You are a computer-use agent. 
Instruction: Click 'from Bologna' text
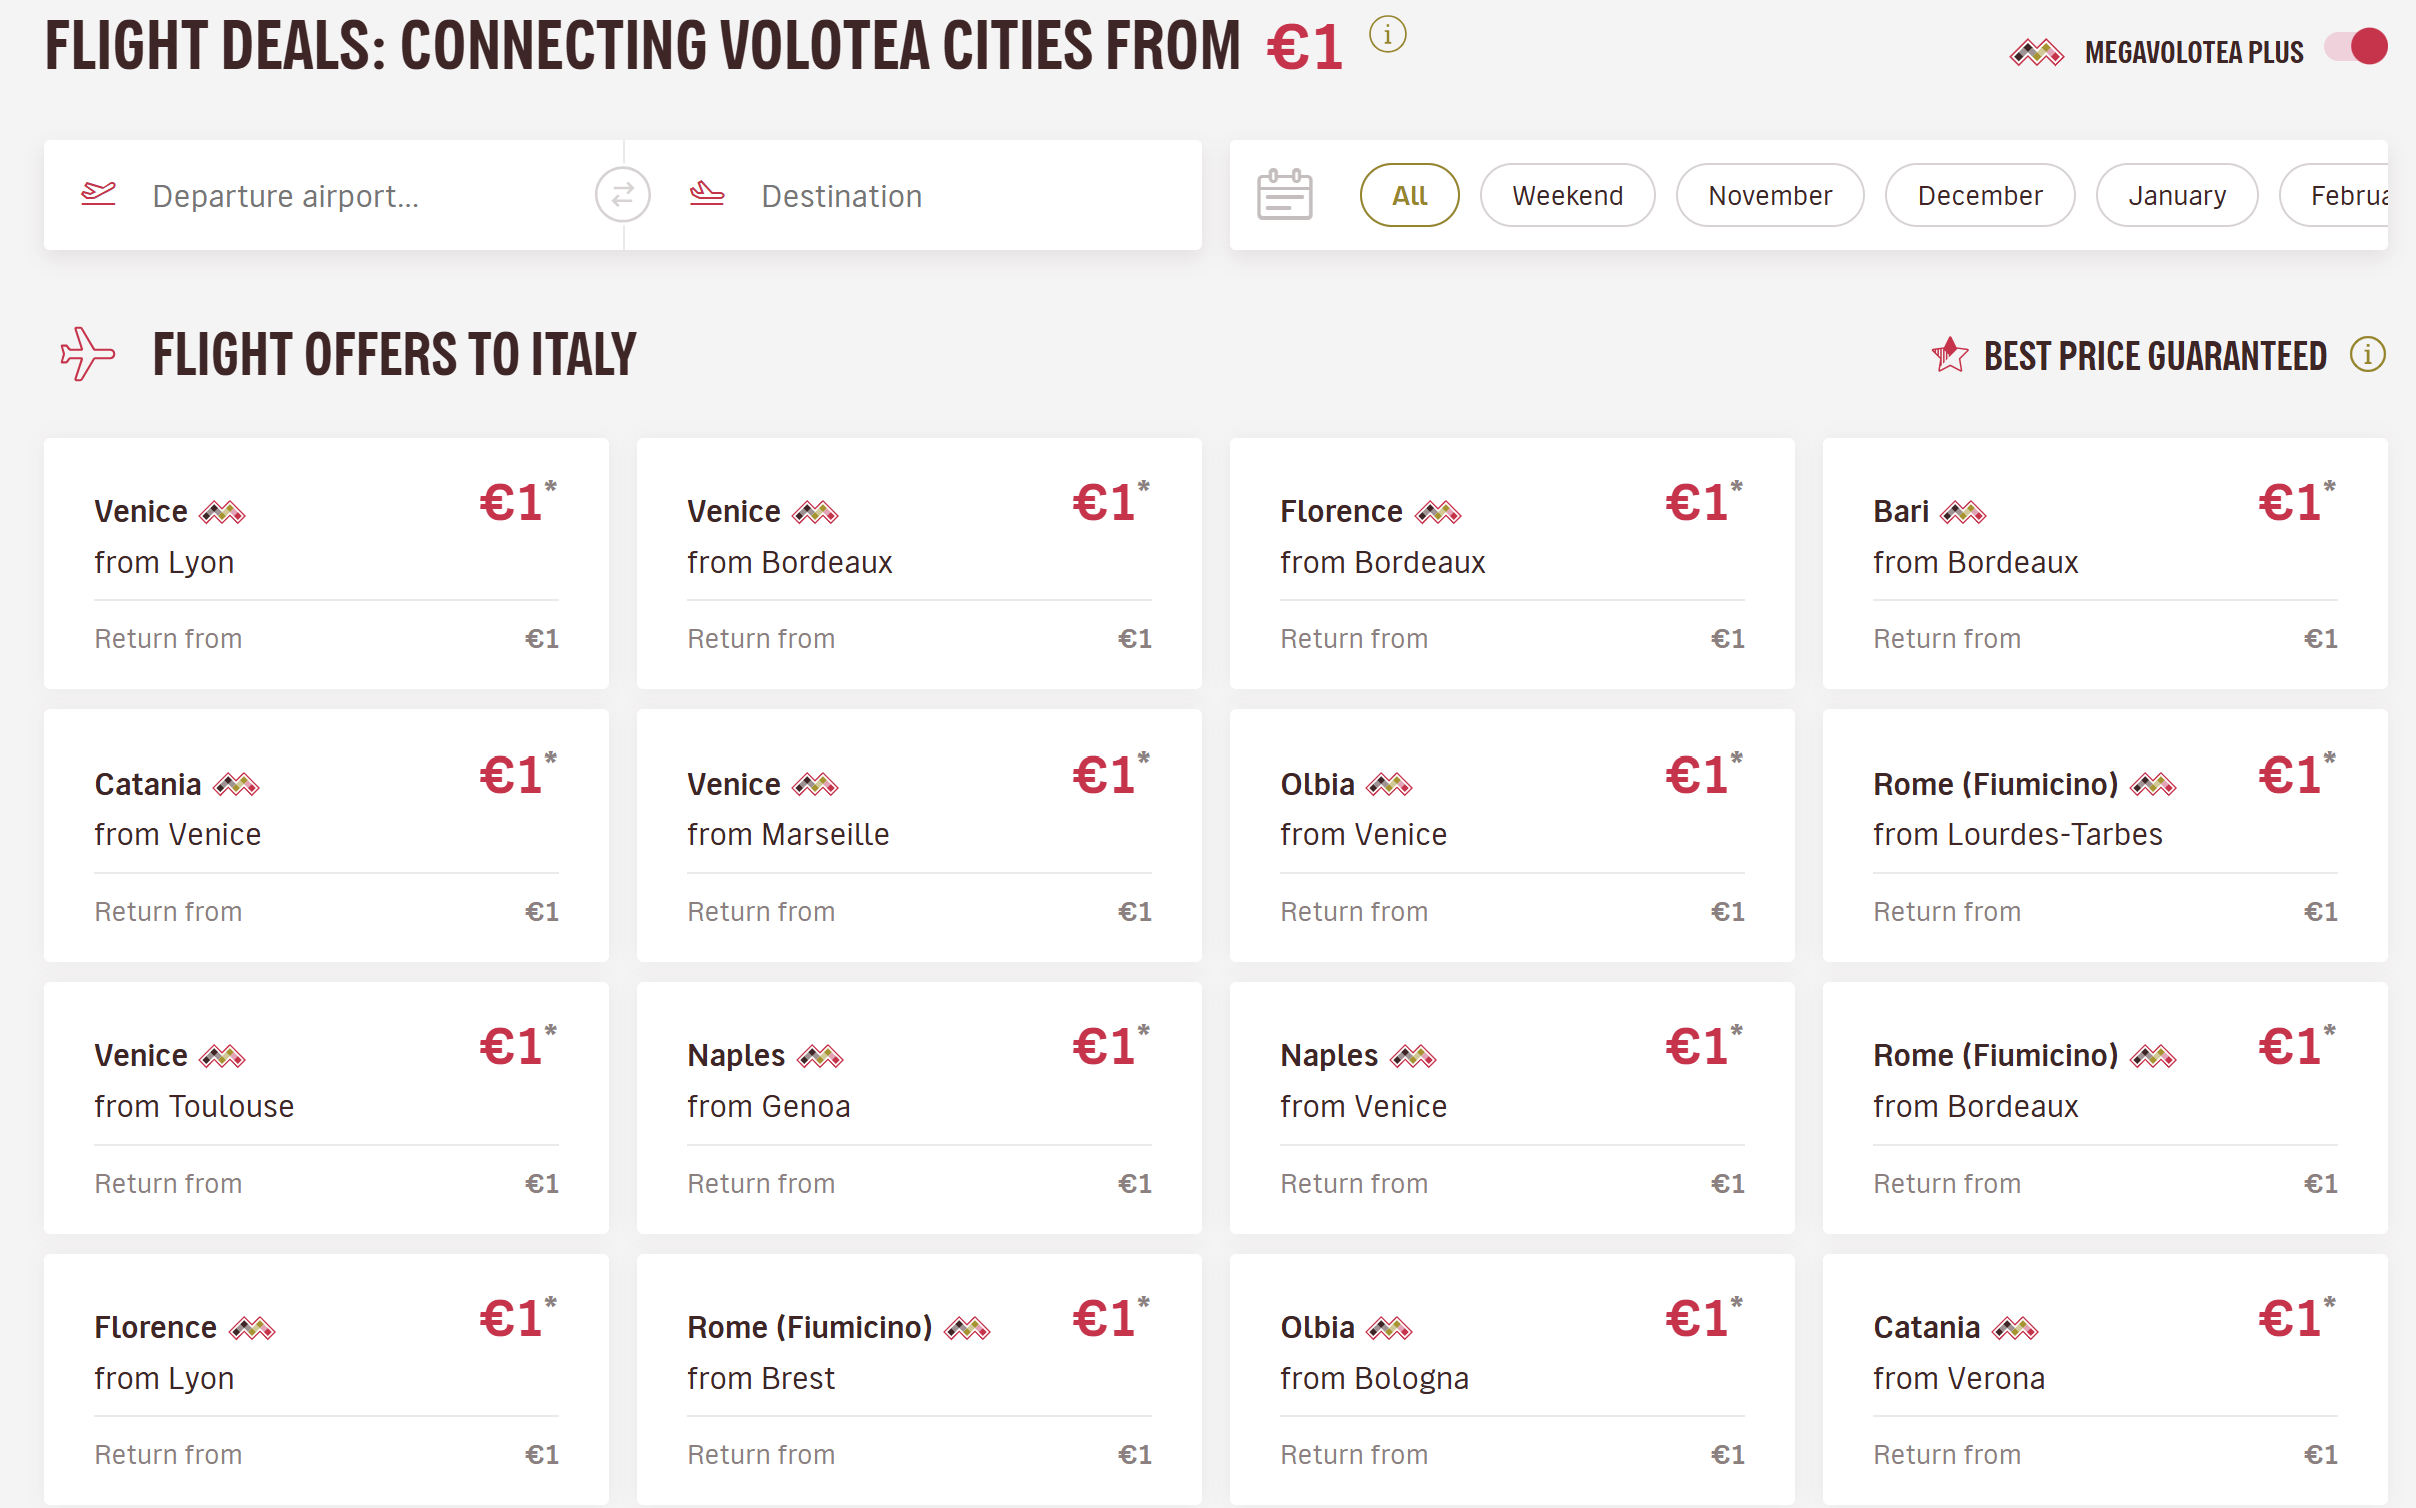click(x=1374, y=1379)
